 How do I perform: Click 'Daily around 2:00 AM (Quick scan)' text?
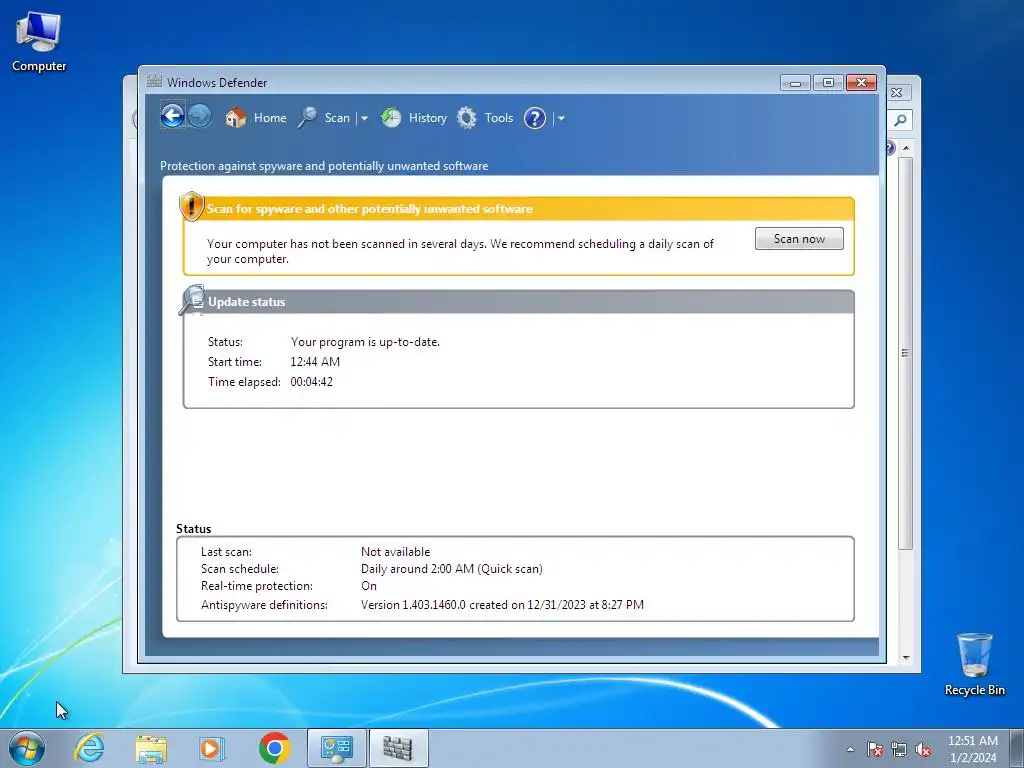click(x=451, y=569)
